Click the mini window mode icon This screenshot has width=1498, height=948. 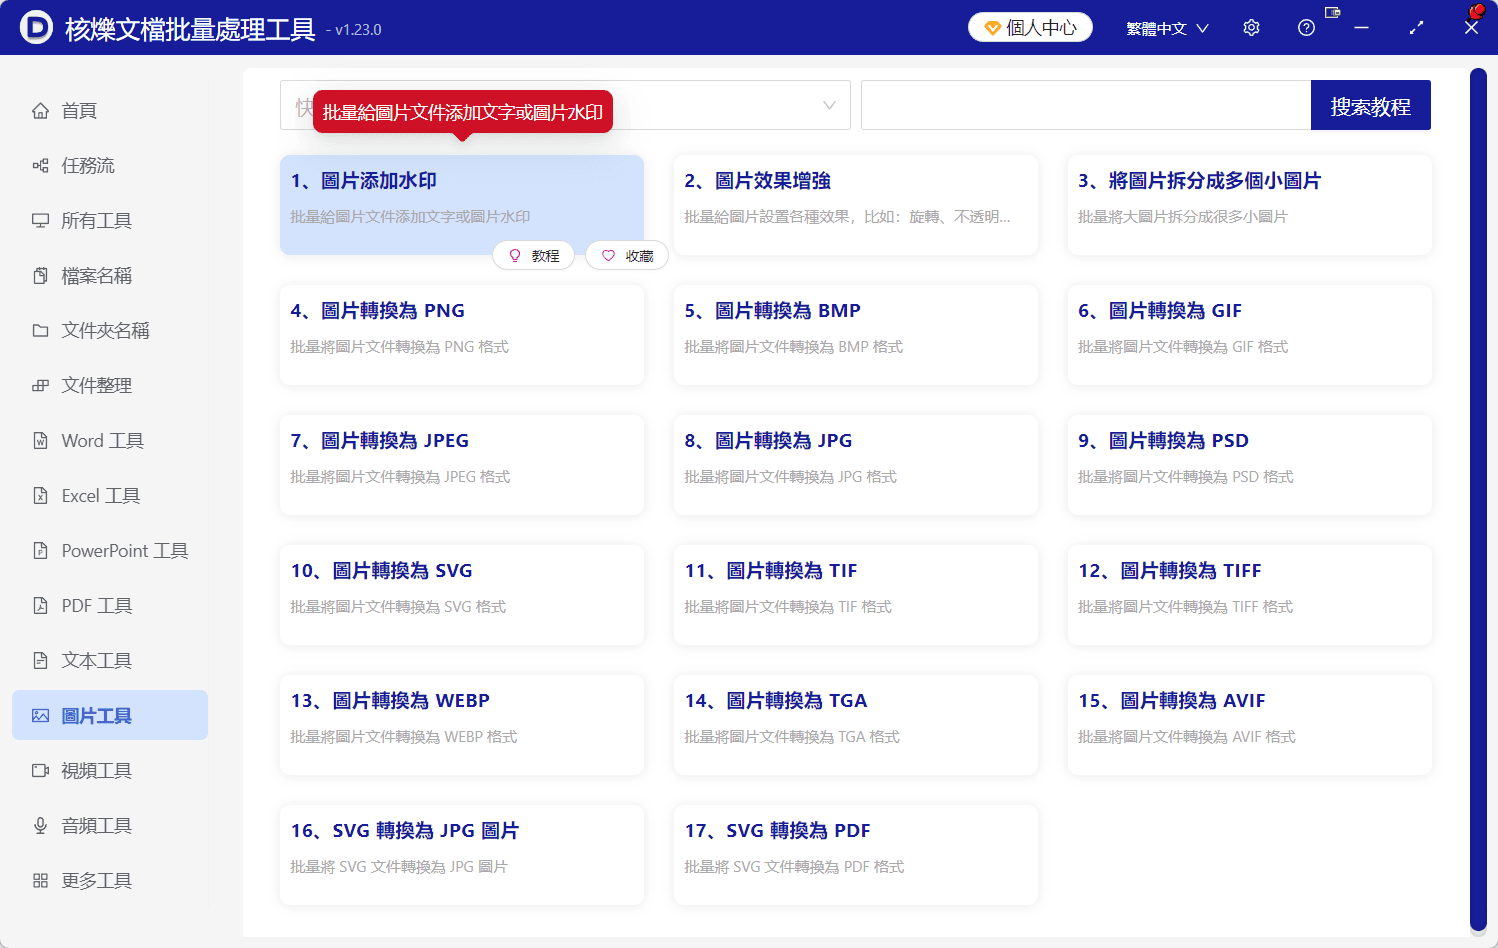point(1332,13)
